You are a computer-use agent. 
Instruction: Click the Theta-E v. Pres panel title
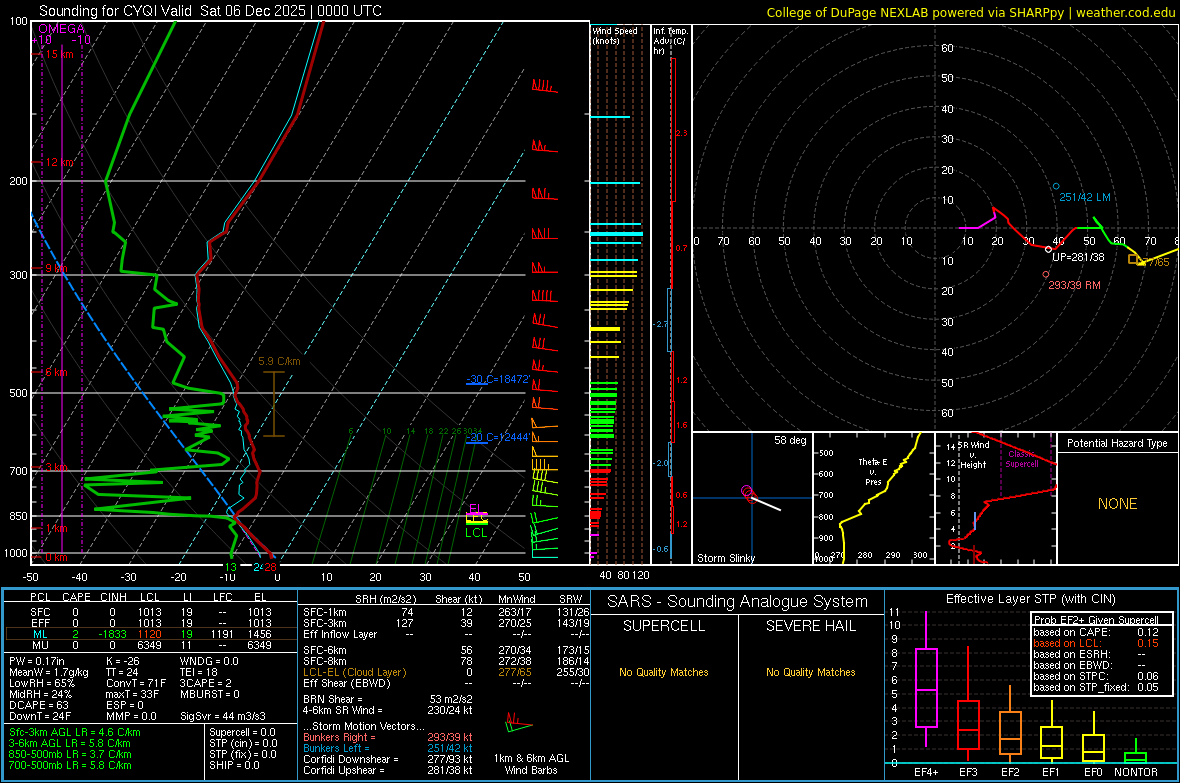(x=873, y=471)
